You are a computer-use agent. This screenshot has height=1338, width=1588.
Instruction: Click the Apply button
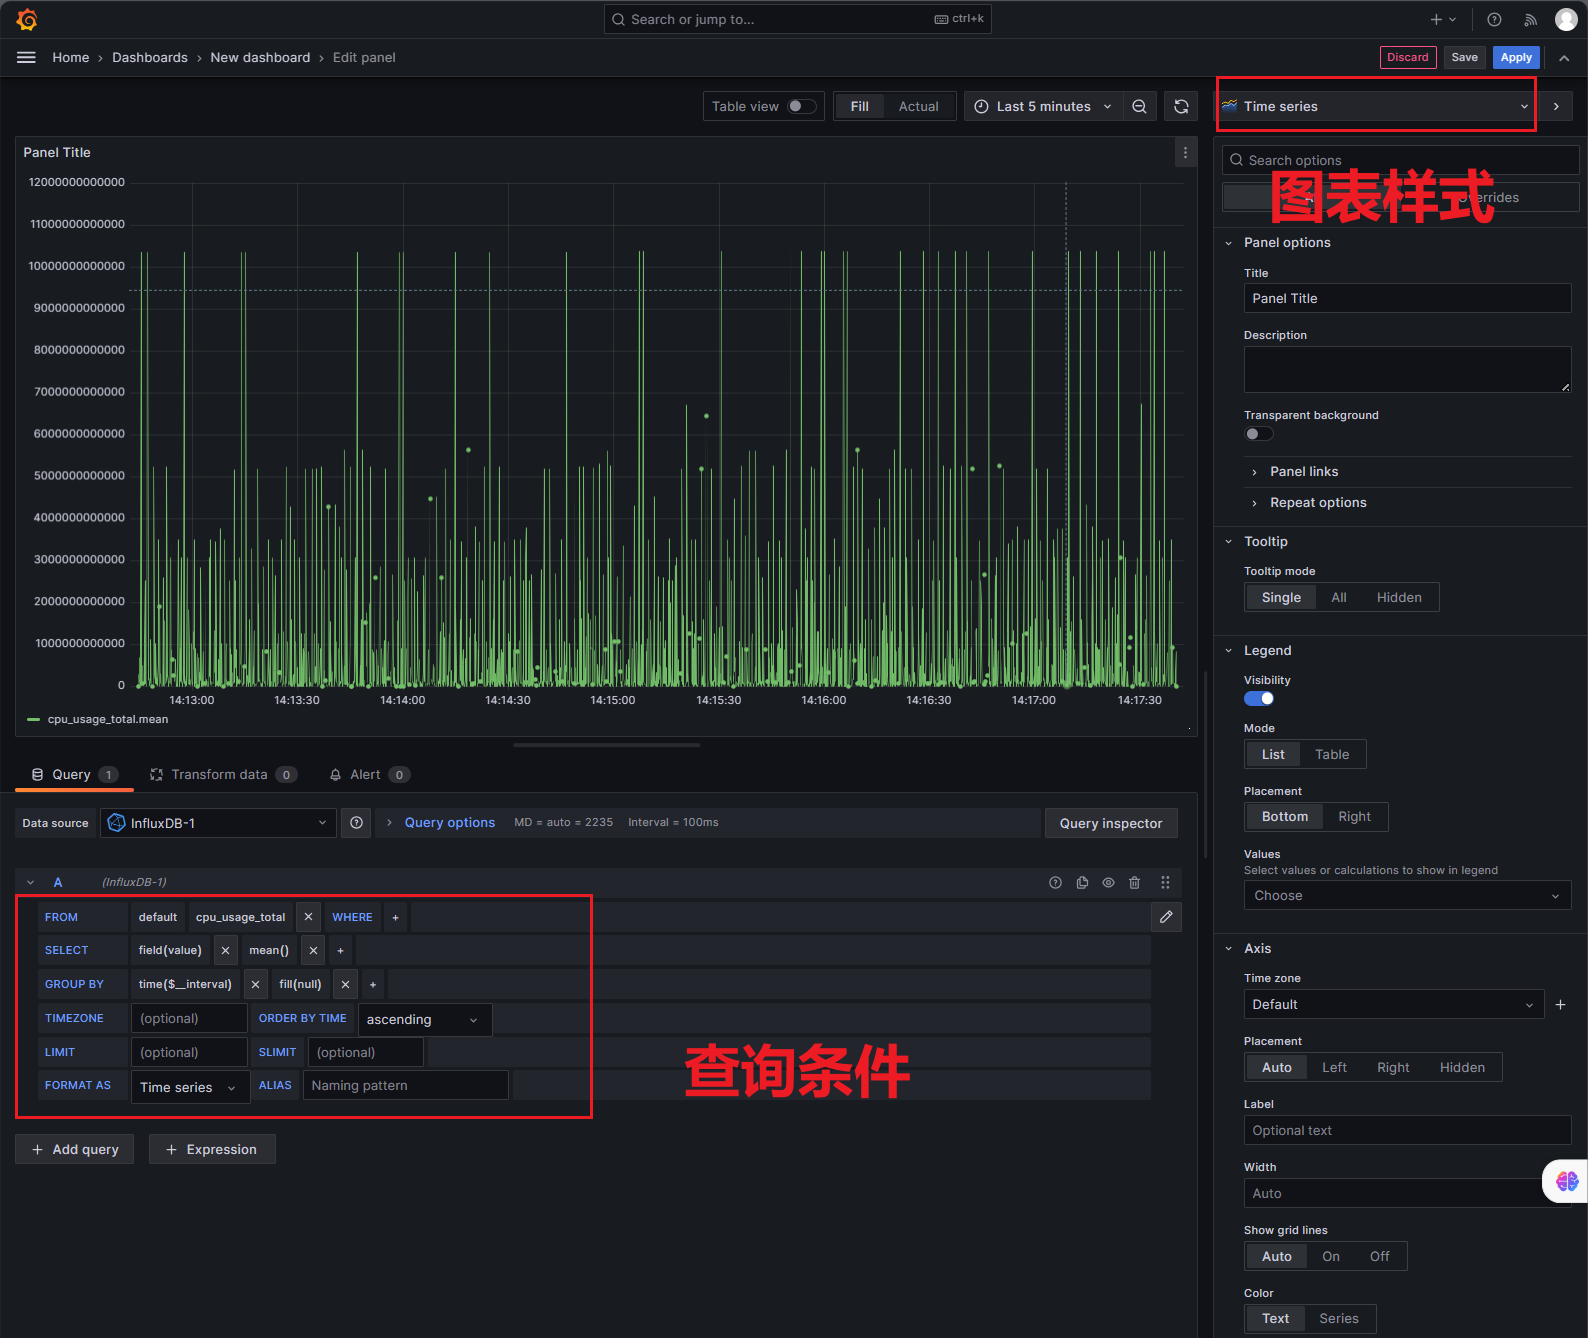click(x=1516, y=57)
